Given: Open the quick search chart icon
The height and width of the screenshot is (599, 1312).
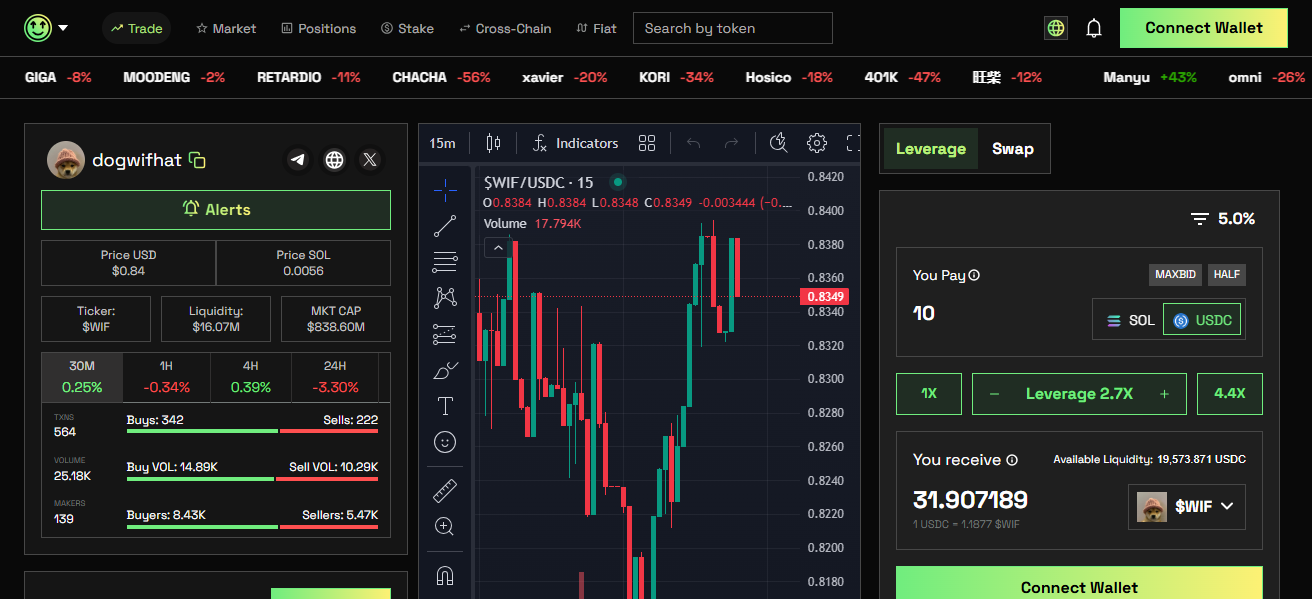Looking at the screenshot, I should click(x=779, y=143).
